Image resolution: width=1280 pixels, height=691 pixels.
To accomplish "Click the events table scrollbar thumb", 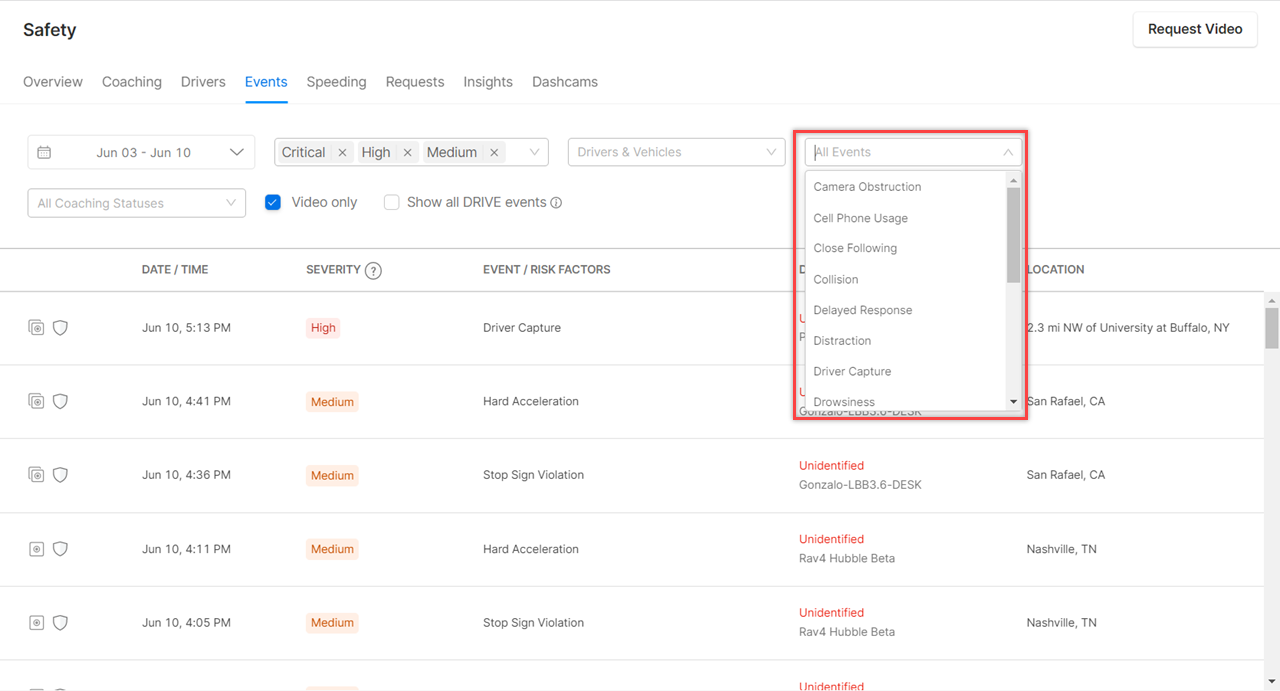I will [1272, 327].
